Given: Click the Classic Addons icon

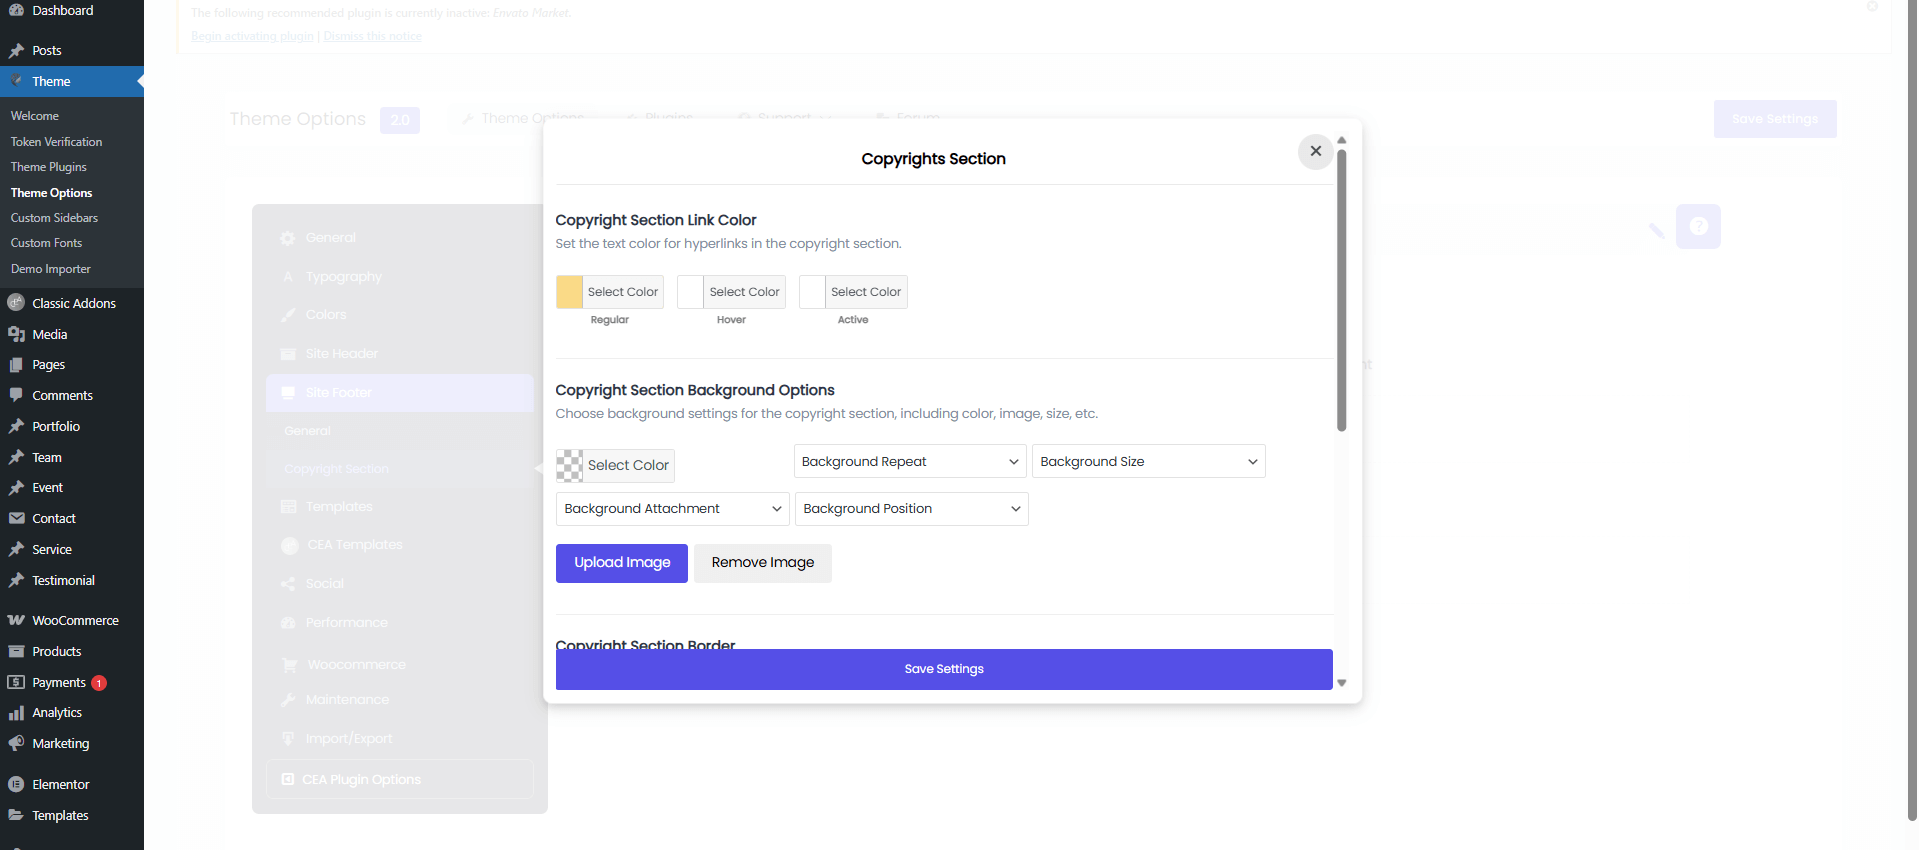Looking at the screenshot, I should [x=16, y=303].
